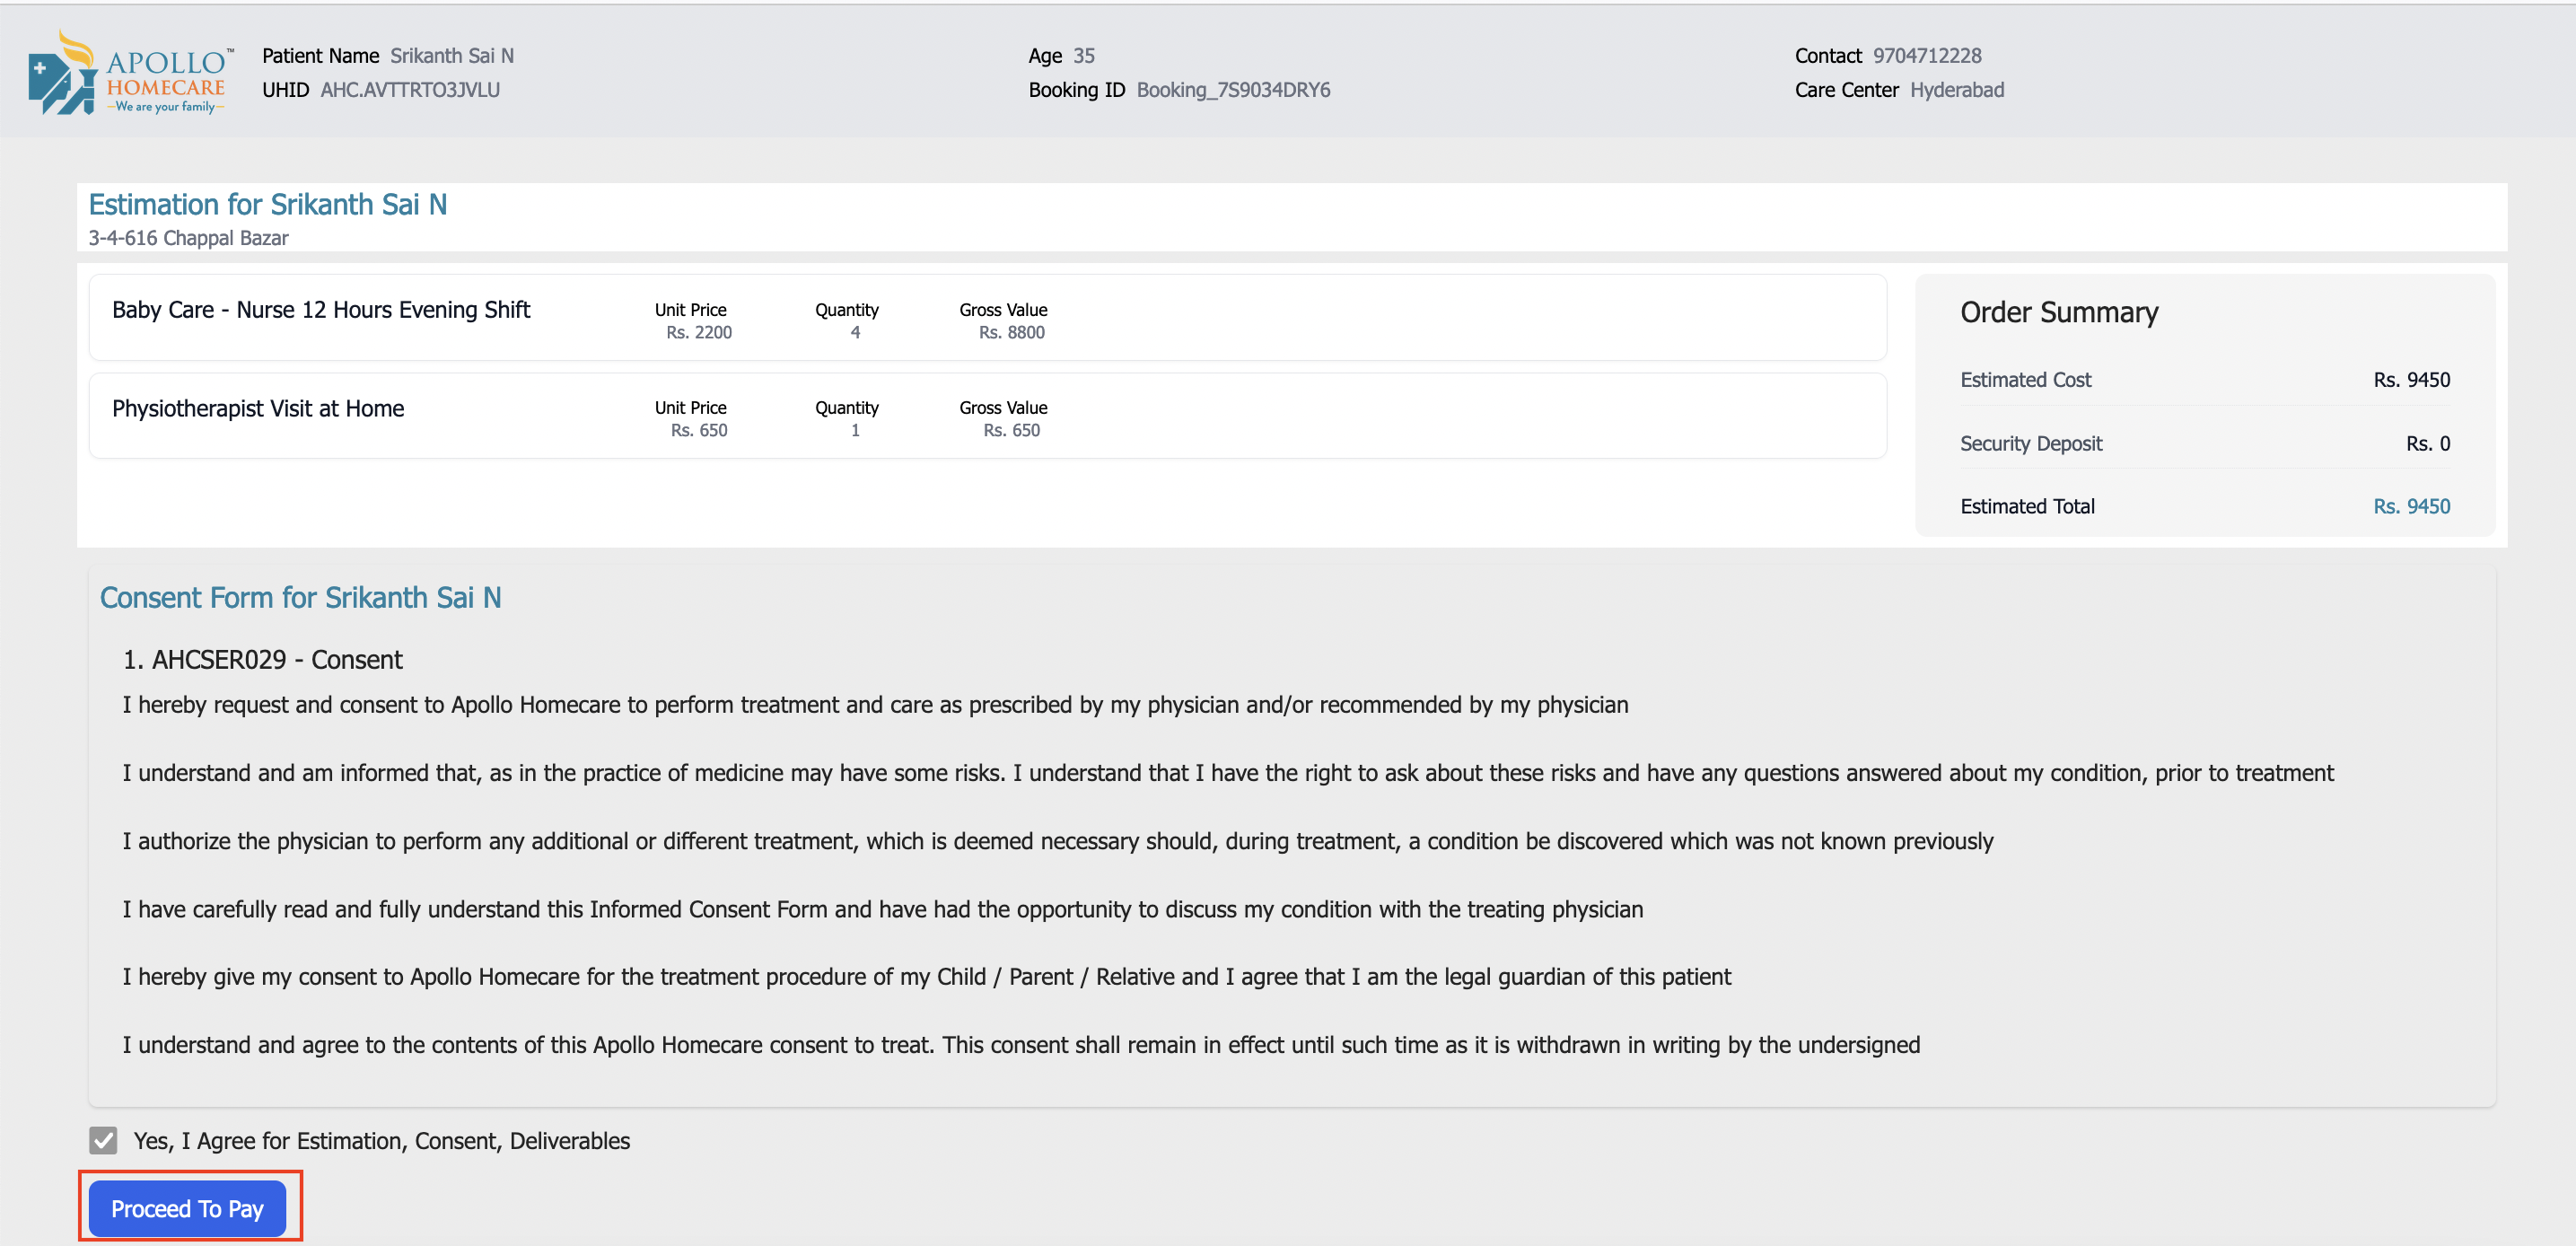Click the Care Center Hyderabad text
This screenshot has width=2576, height=1246.
(1956, 90)
